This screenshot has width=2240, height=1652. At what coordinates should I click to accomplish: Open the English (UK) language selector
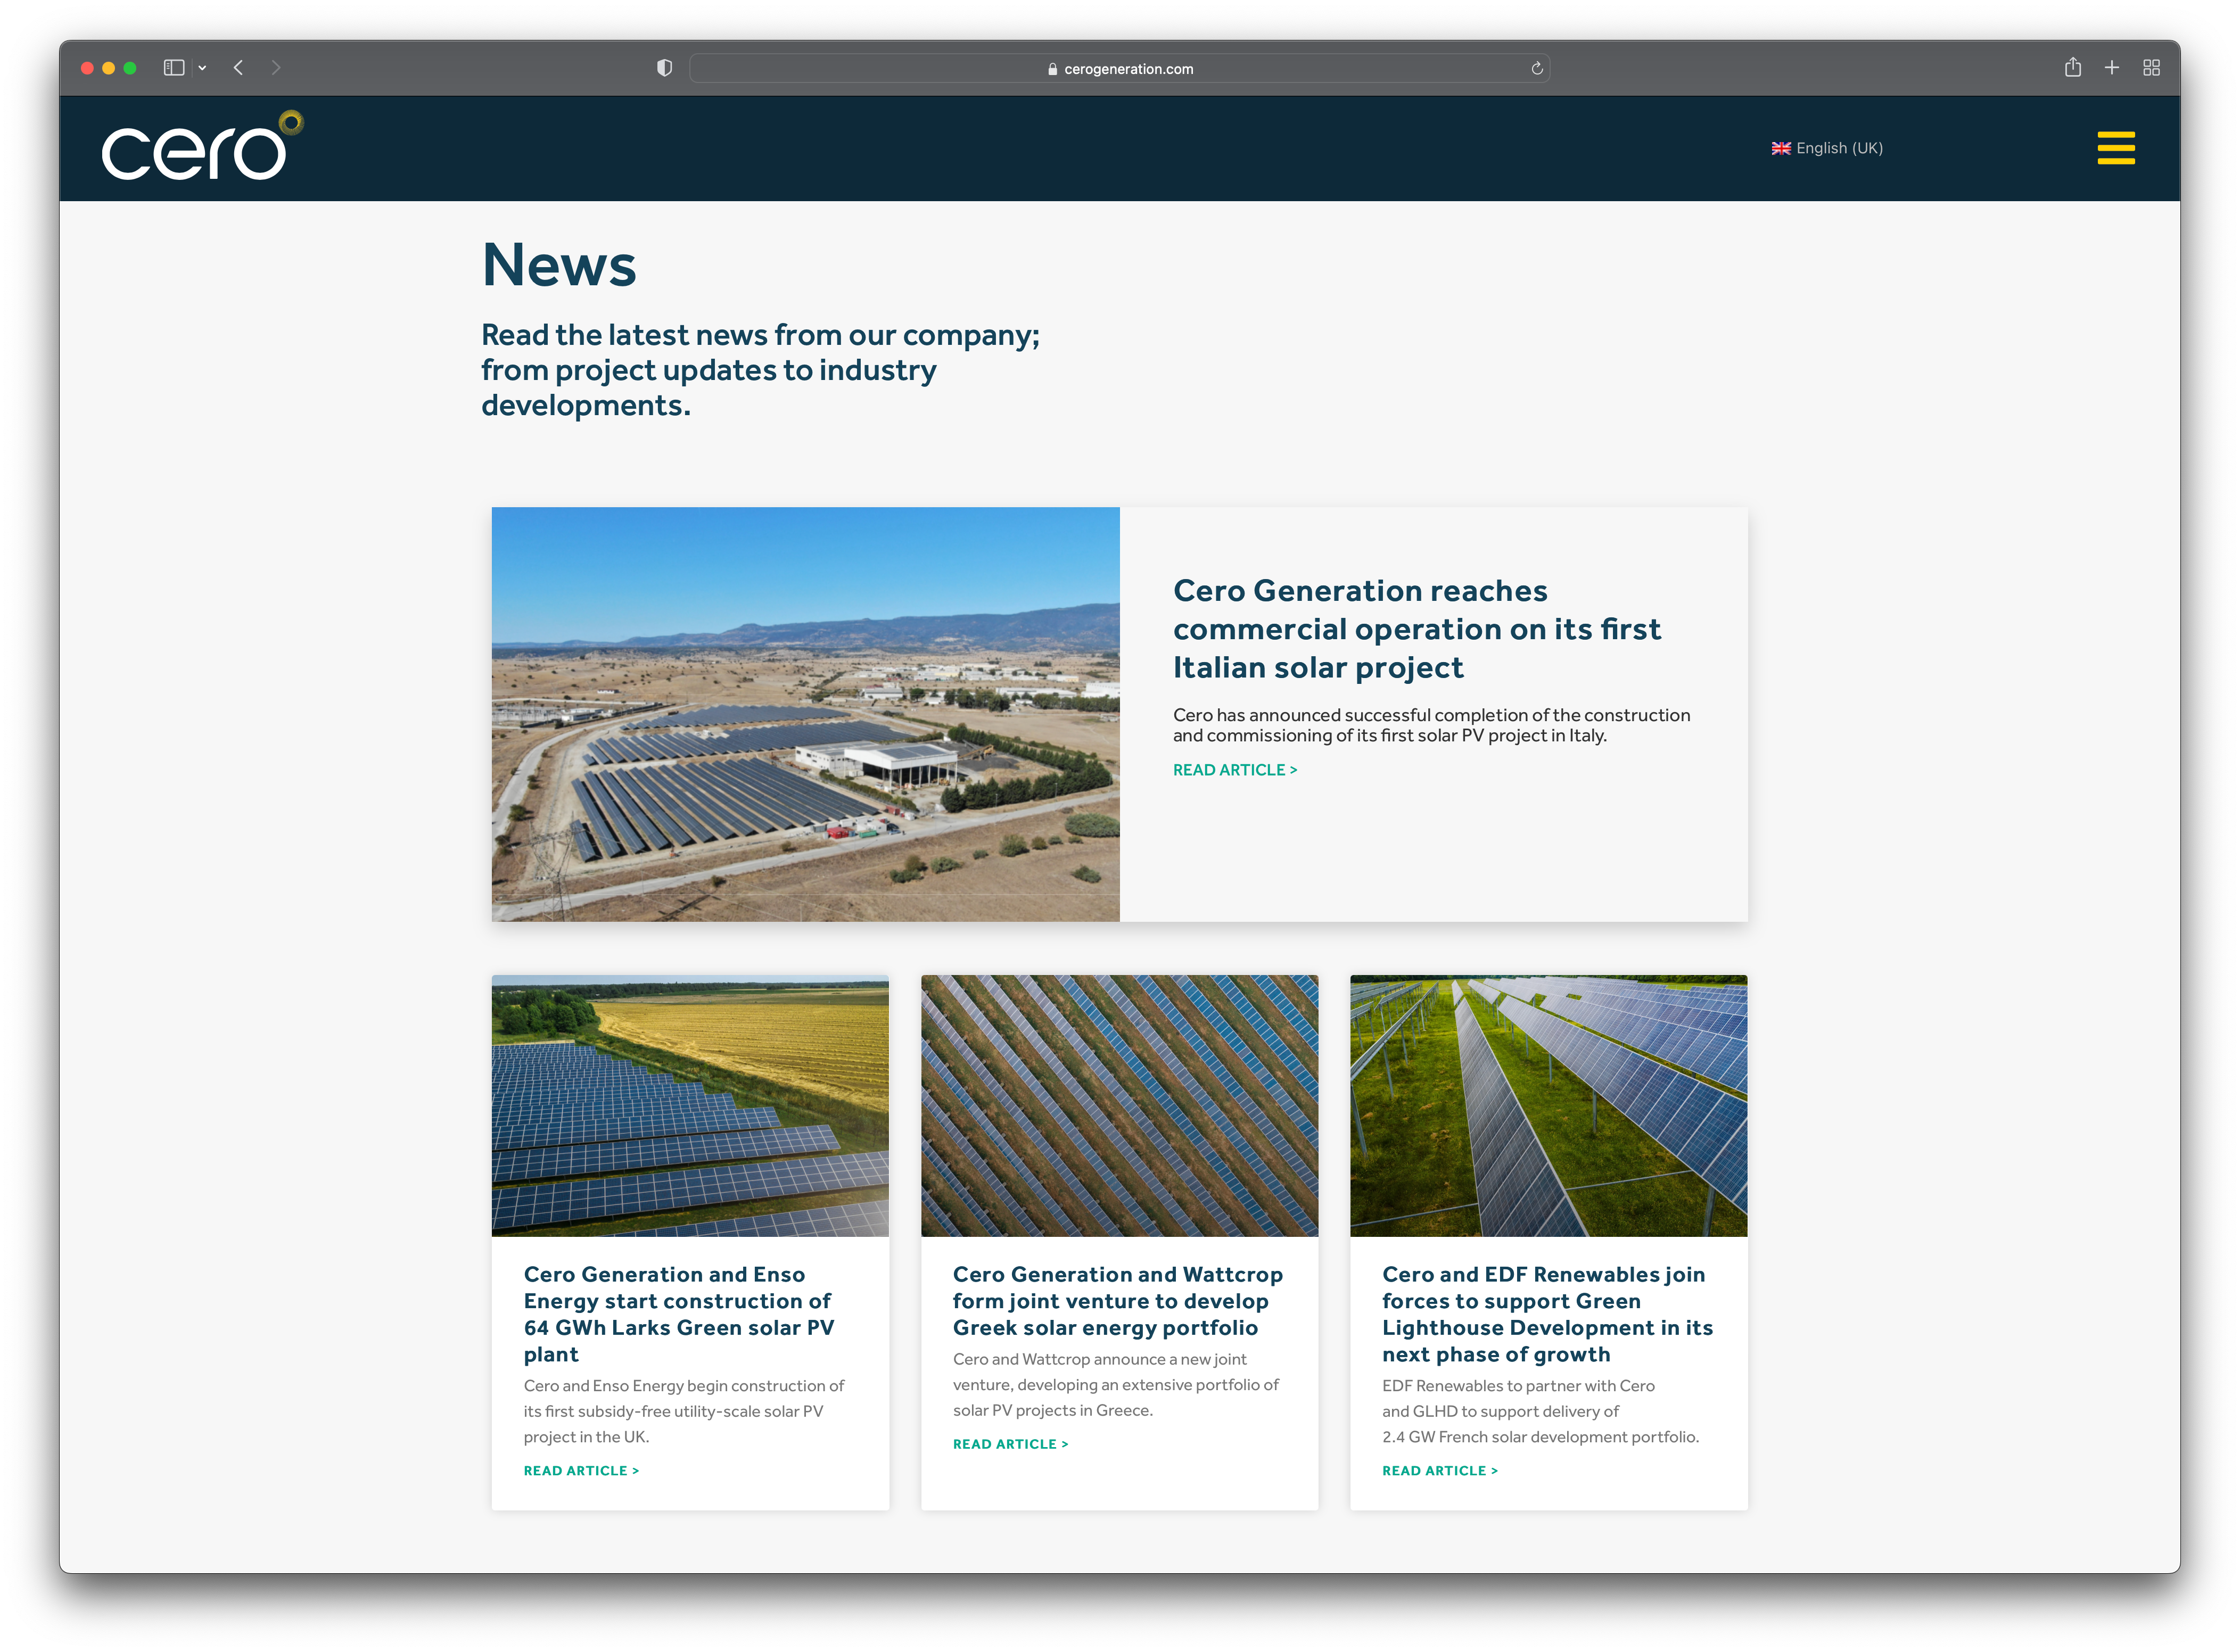pyautogui.click(x=1827, y=148)
